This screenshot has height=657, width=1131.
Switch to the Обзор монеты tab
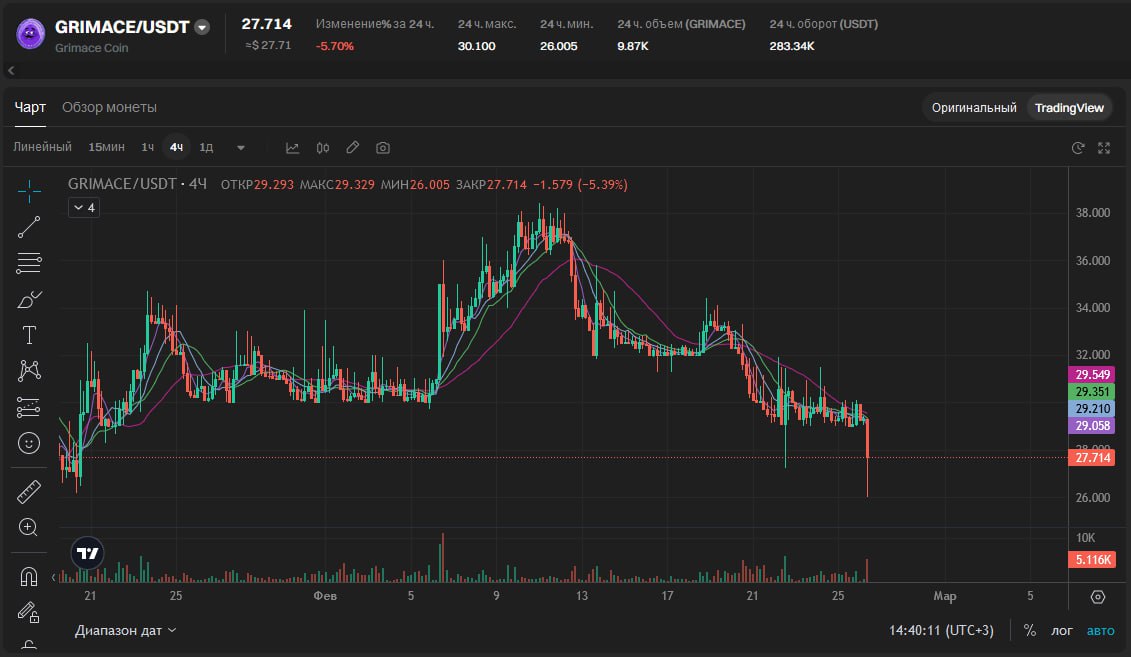[x=109, y=107]
